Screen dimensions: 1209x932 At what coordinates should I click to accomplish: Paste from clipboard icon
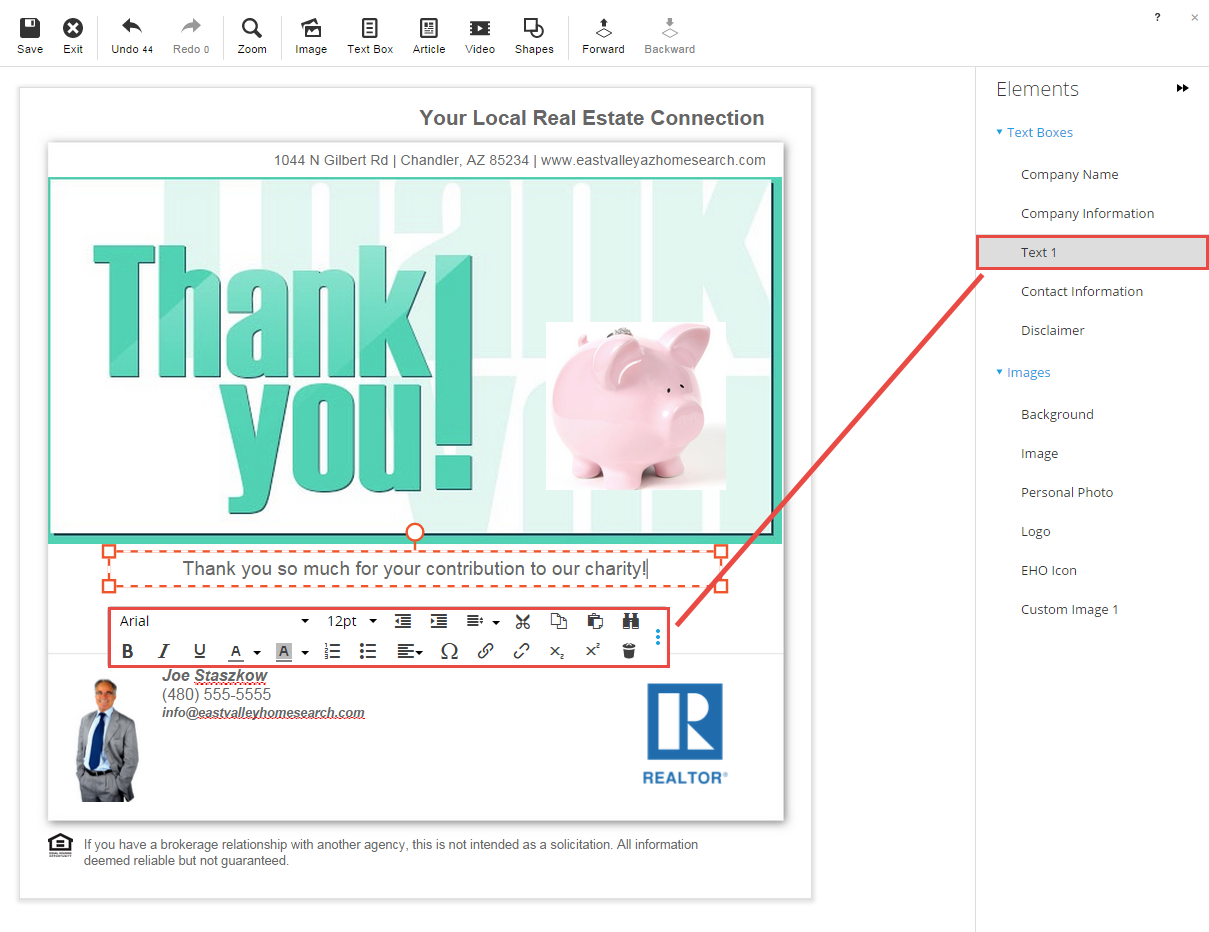click(x=594, y=621)
